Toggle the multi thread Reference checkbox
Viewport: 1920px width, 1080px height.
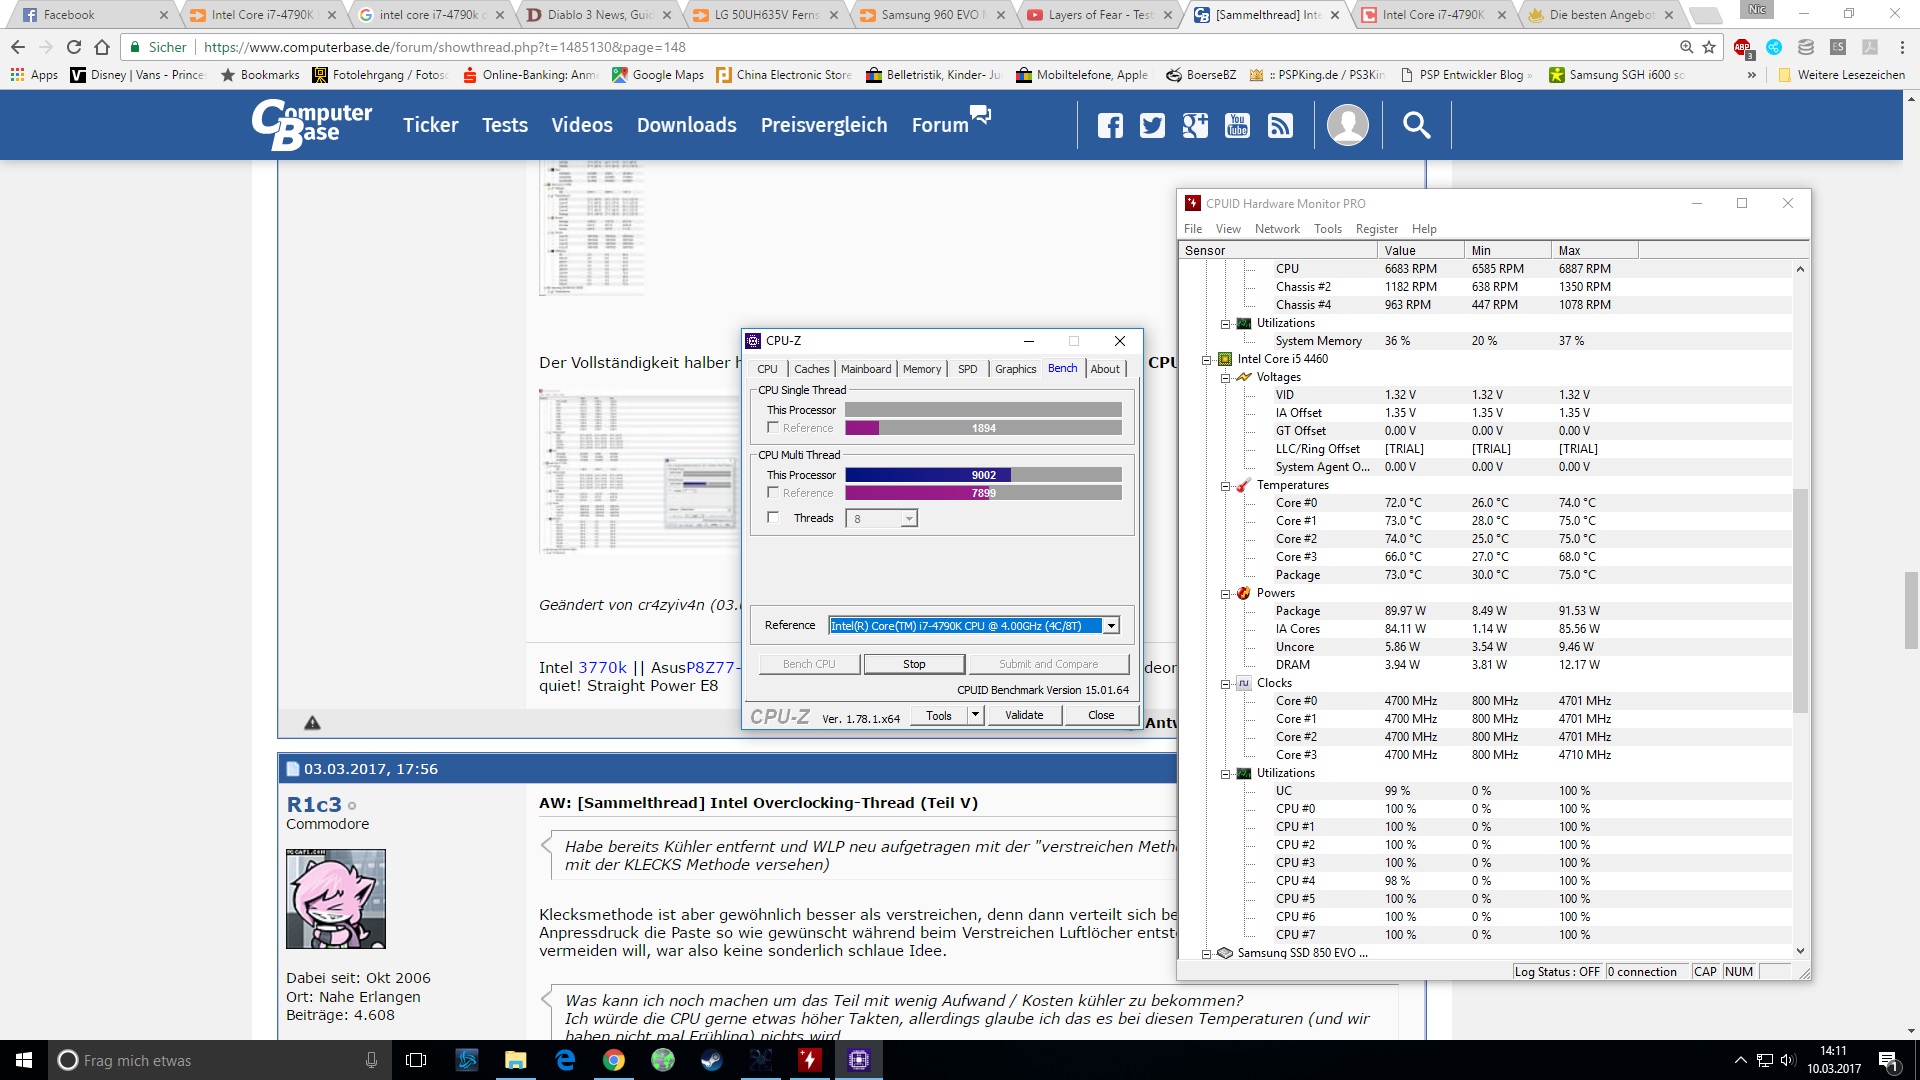click(773, 493)
